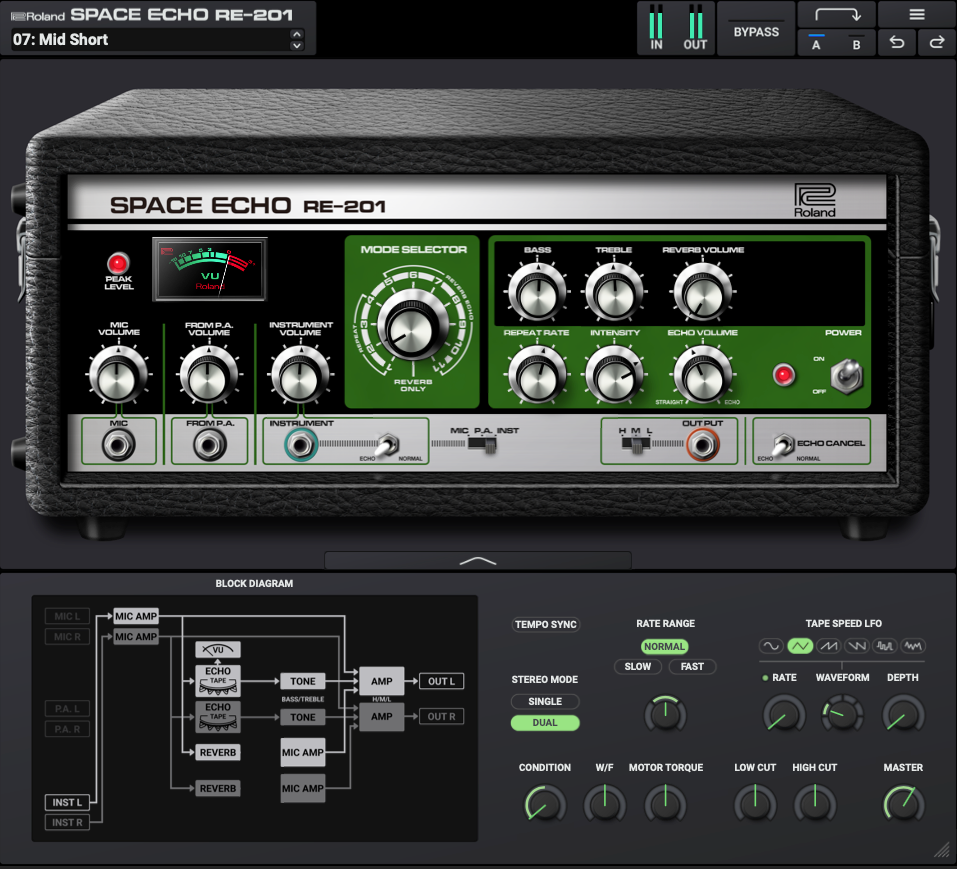Switch to the B comparison slot
This screenshot has width=957, height=869.
(857, 44)
